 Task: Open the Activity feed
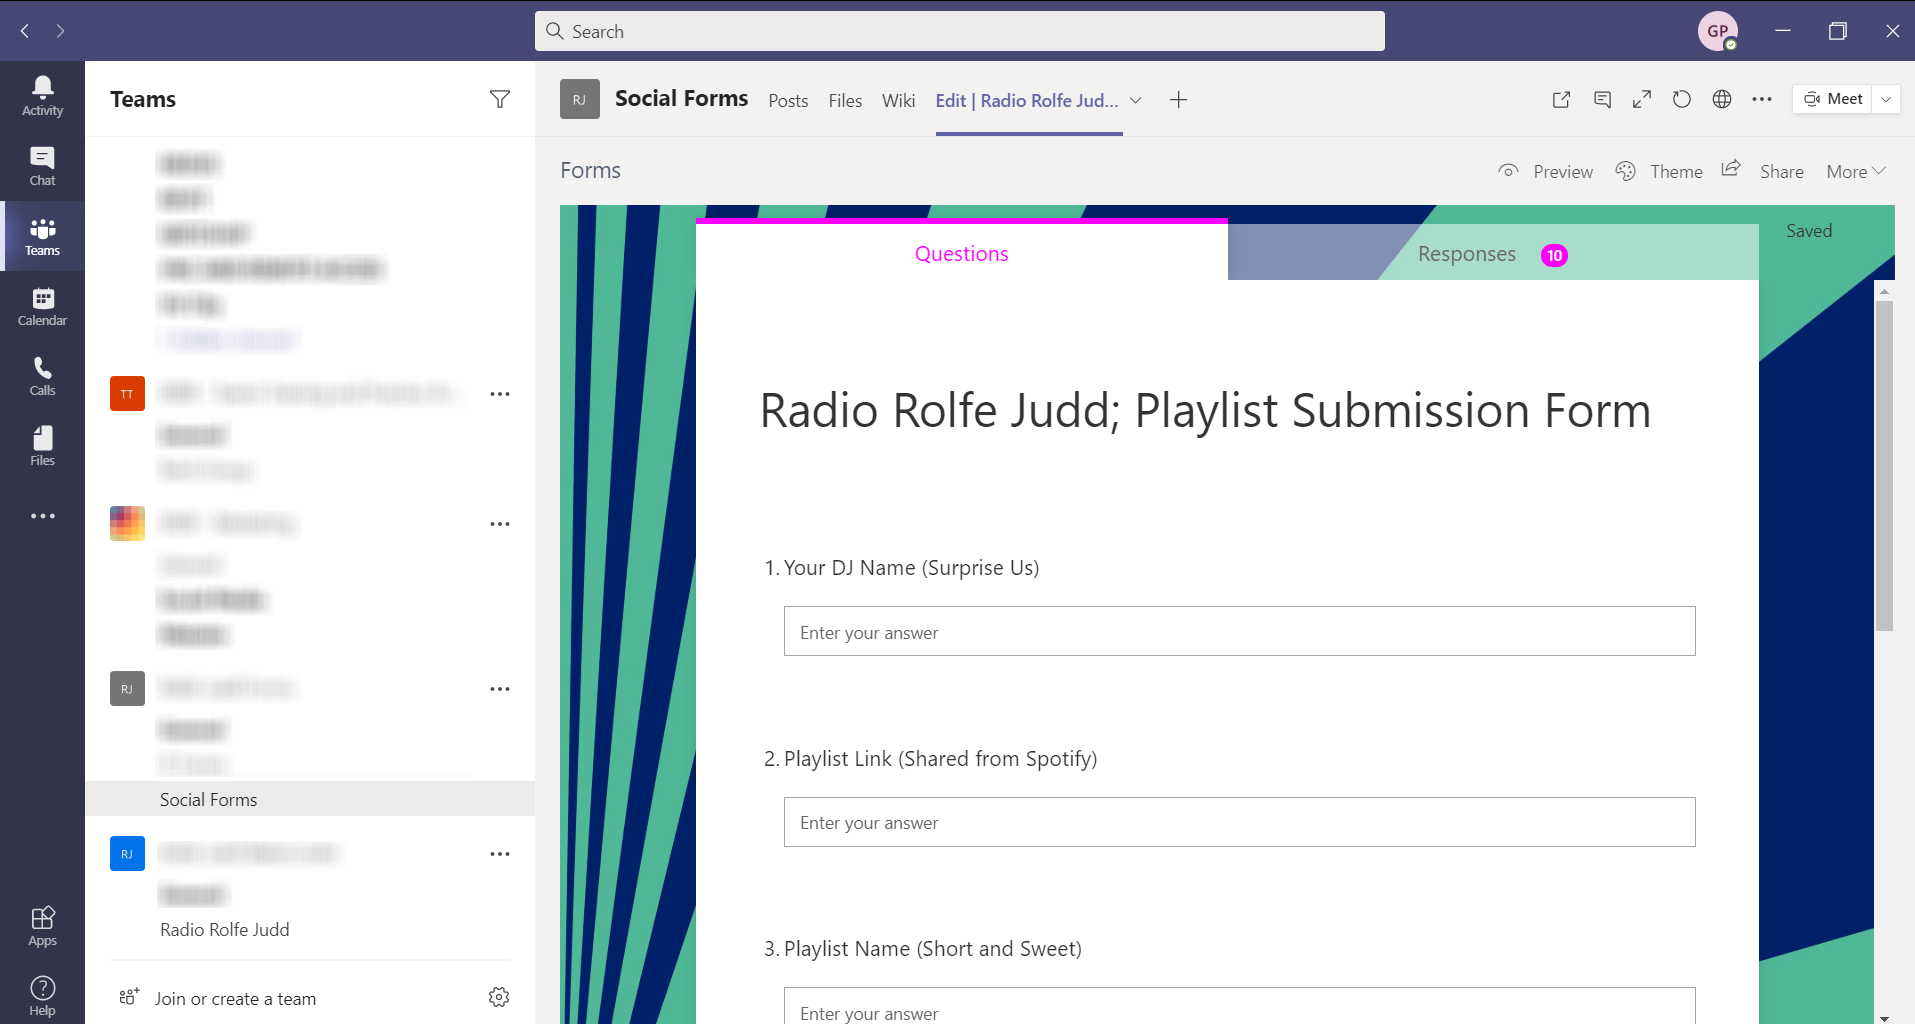coord(42,96)
